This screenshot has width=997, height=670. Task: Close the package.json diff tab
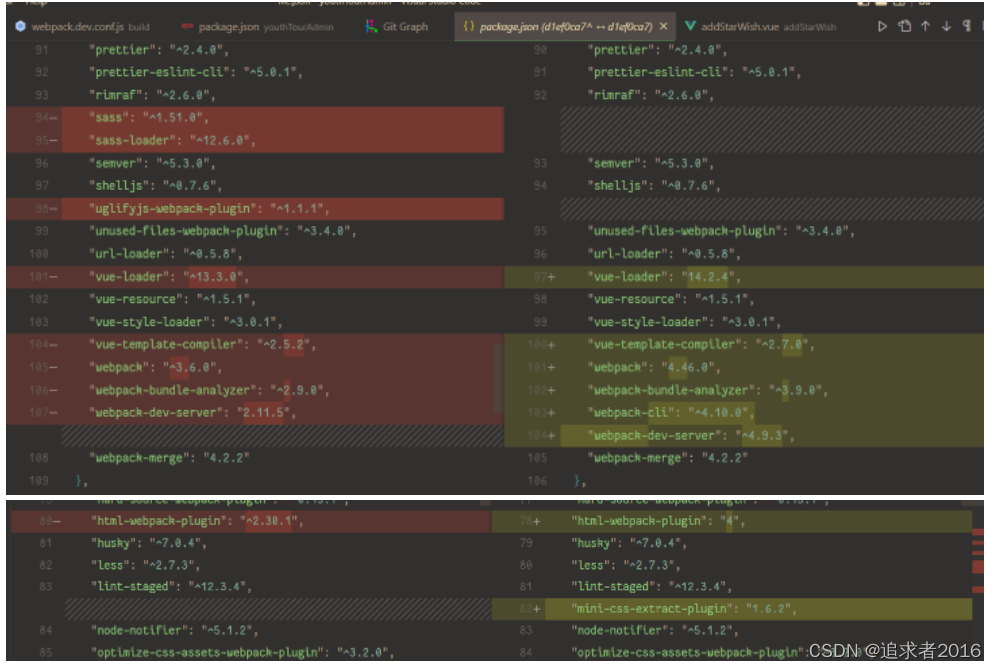[x=663, y=26]
